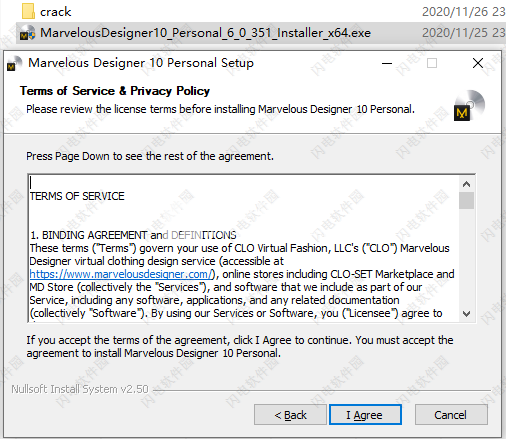
Task: Select the crack folder name
Action: click(x=56, y=12)
